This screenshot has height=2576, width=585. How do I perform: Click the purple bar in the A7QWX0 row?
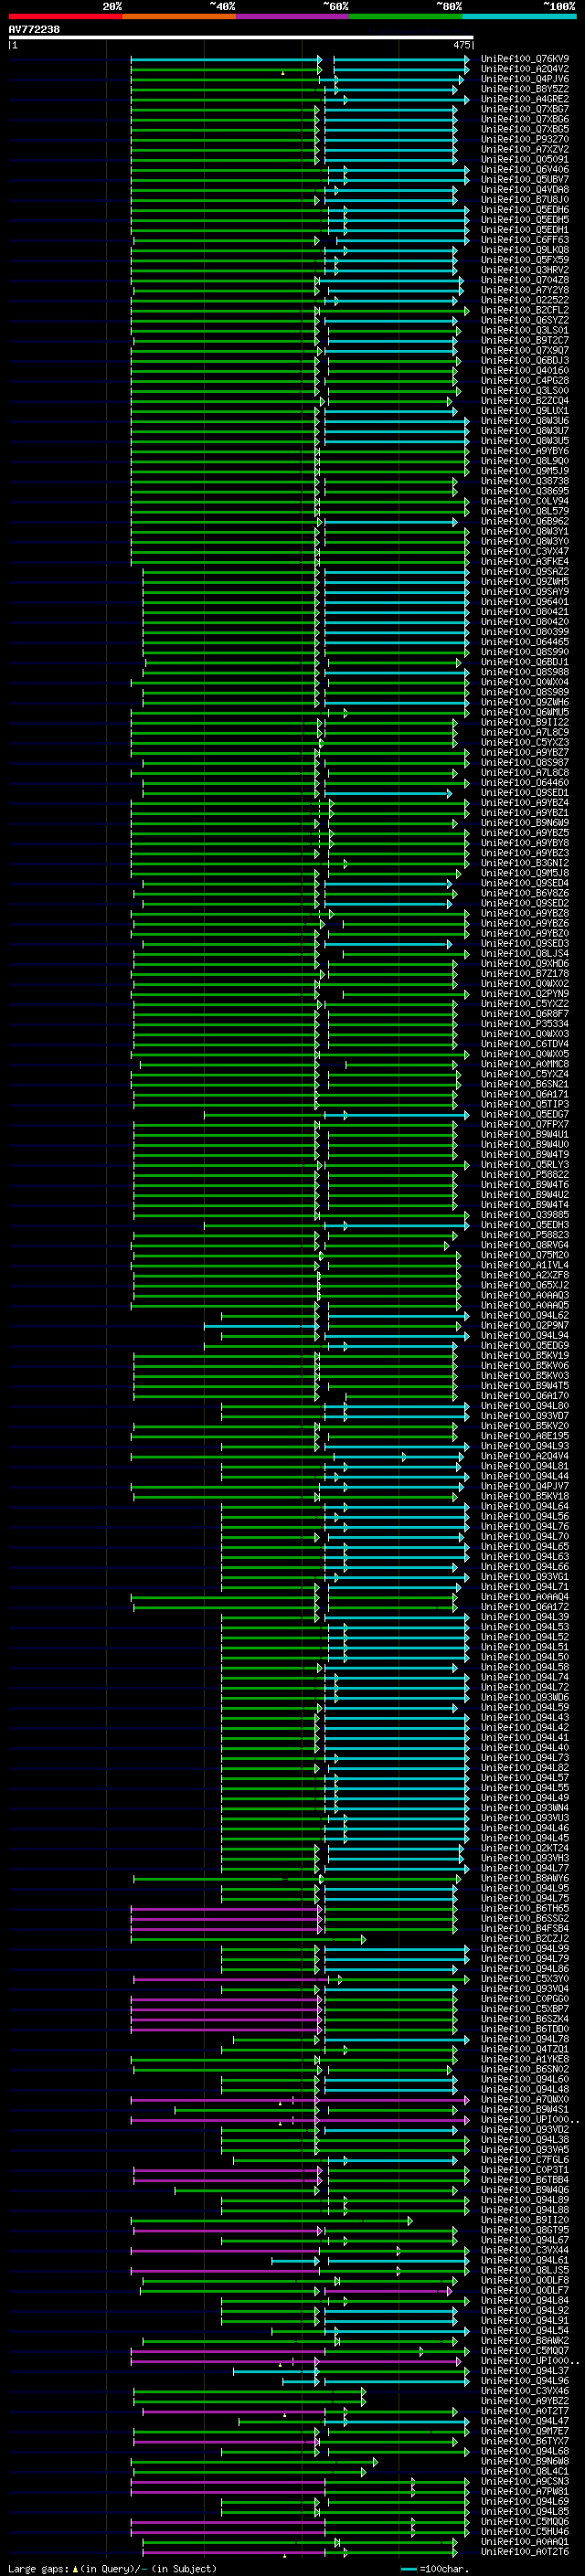coord(224,2100)
